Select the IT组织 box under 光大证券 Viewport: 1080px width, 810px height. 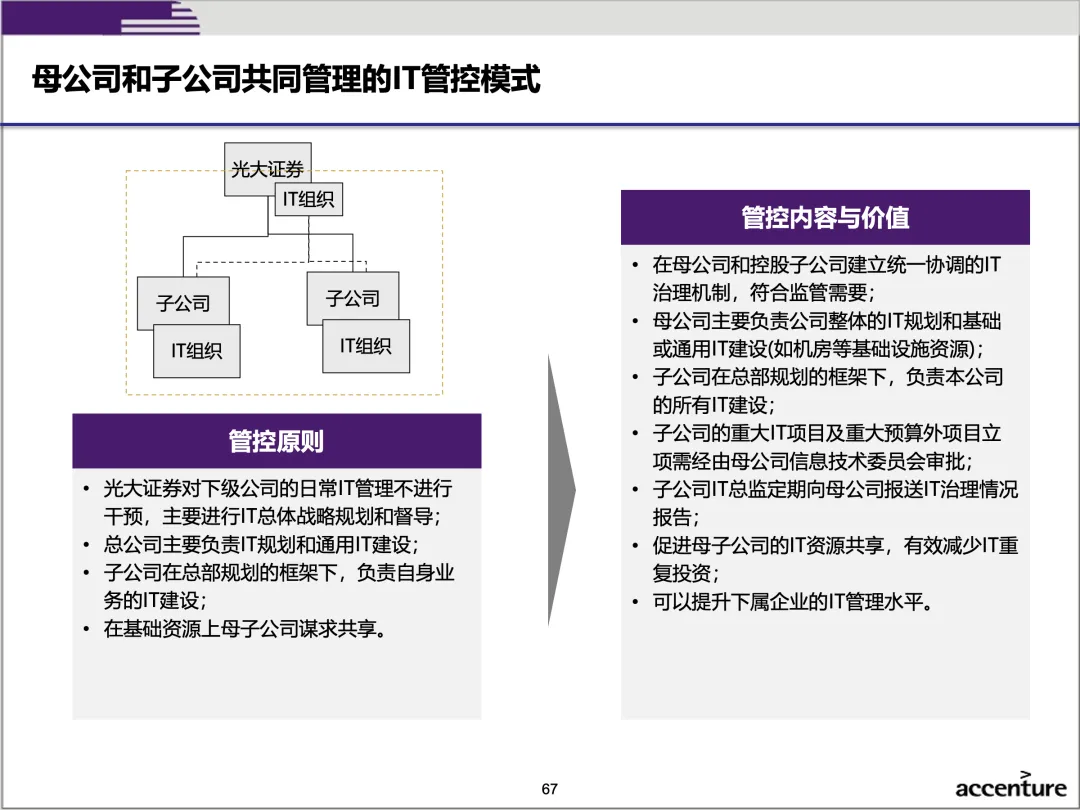(309, 199)
